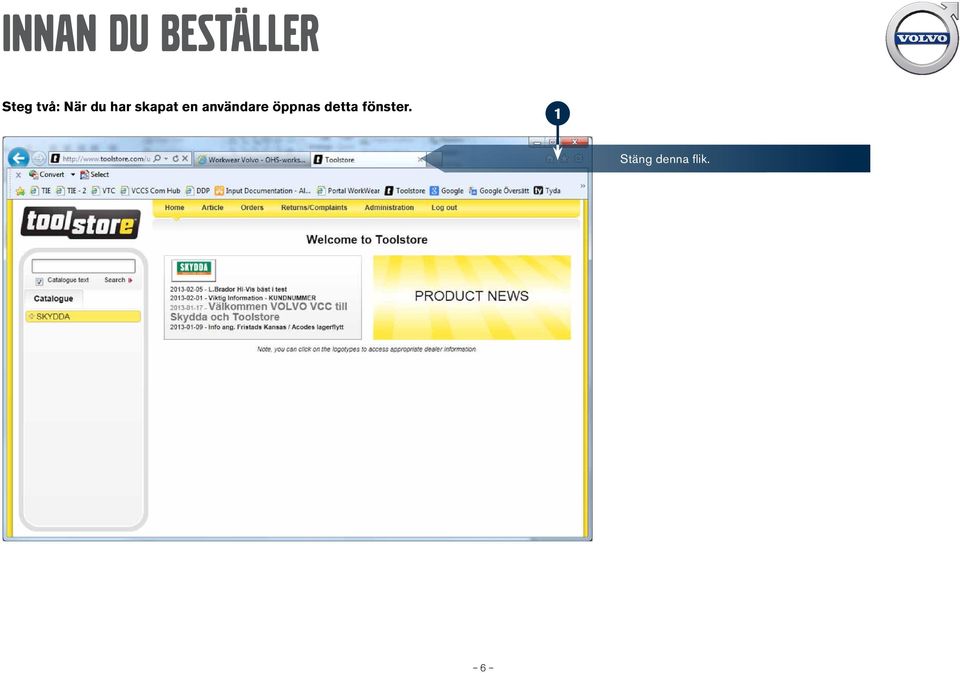Expand the favorites bar overflow chevron
The image size is (960, 673).
click(583, 186)
